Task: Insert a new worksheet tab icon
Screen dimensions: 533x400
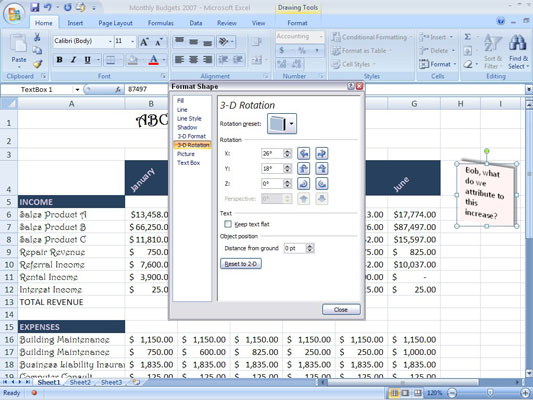Action: [x=136, y=382]
